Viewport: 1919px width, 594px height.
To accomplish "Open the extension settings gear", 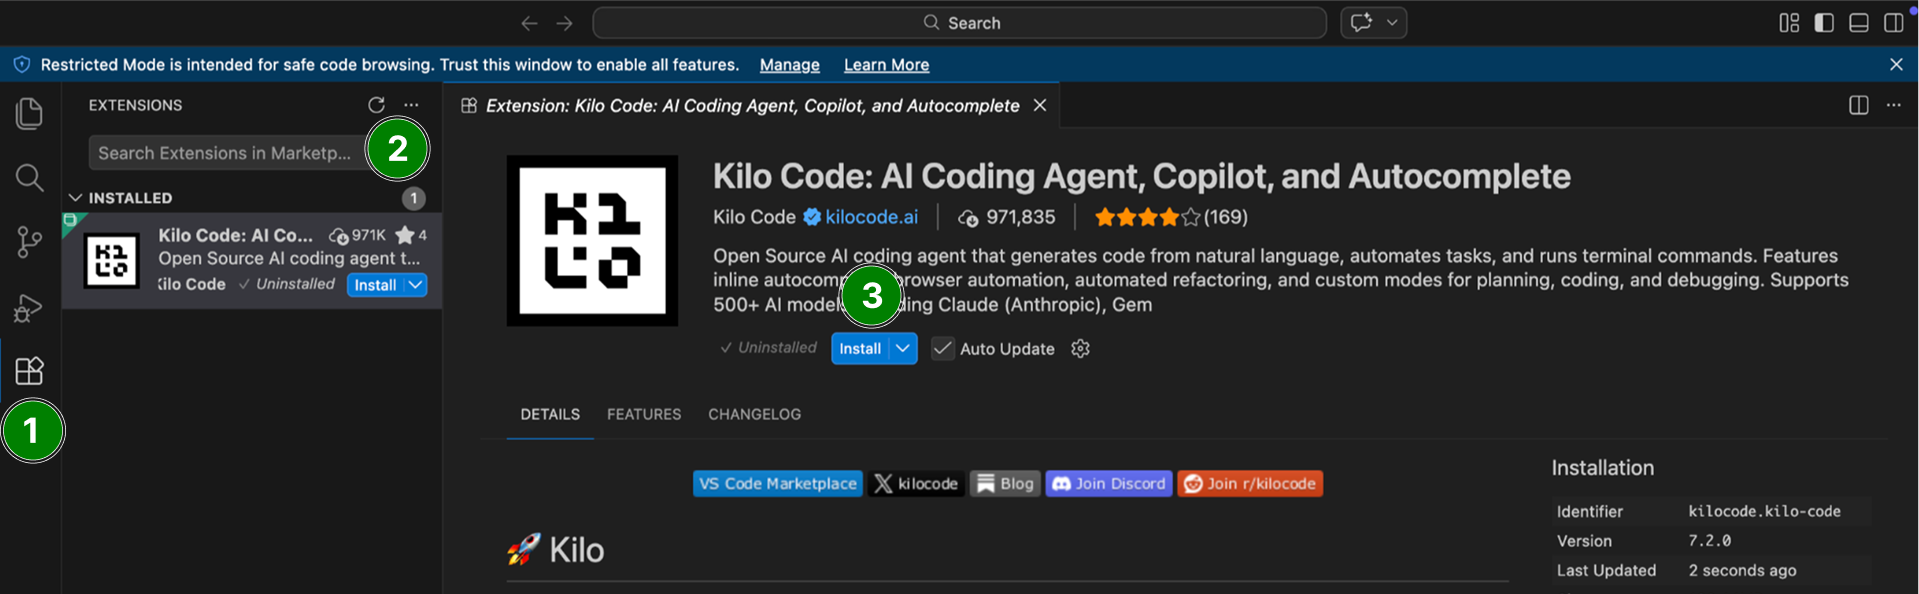I will 1080,348.
